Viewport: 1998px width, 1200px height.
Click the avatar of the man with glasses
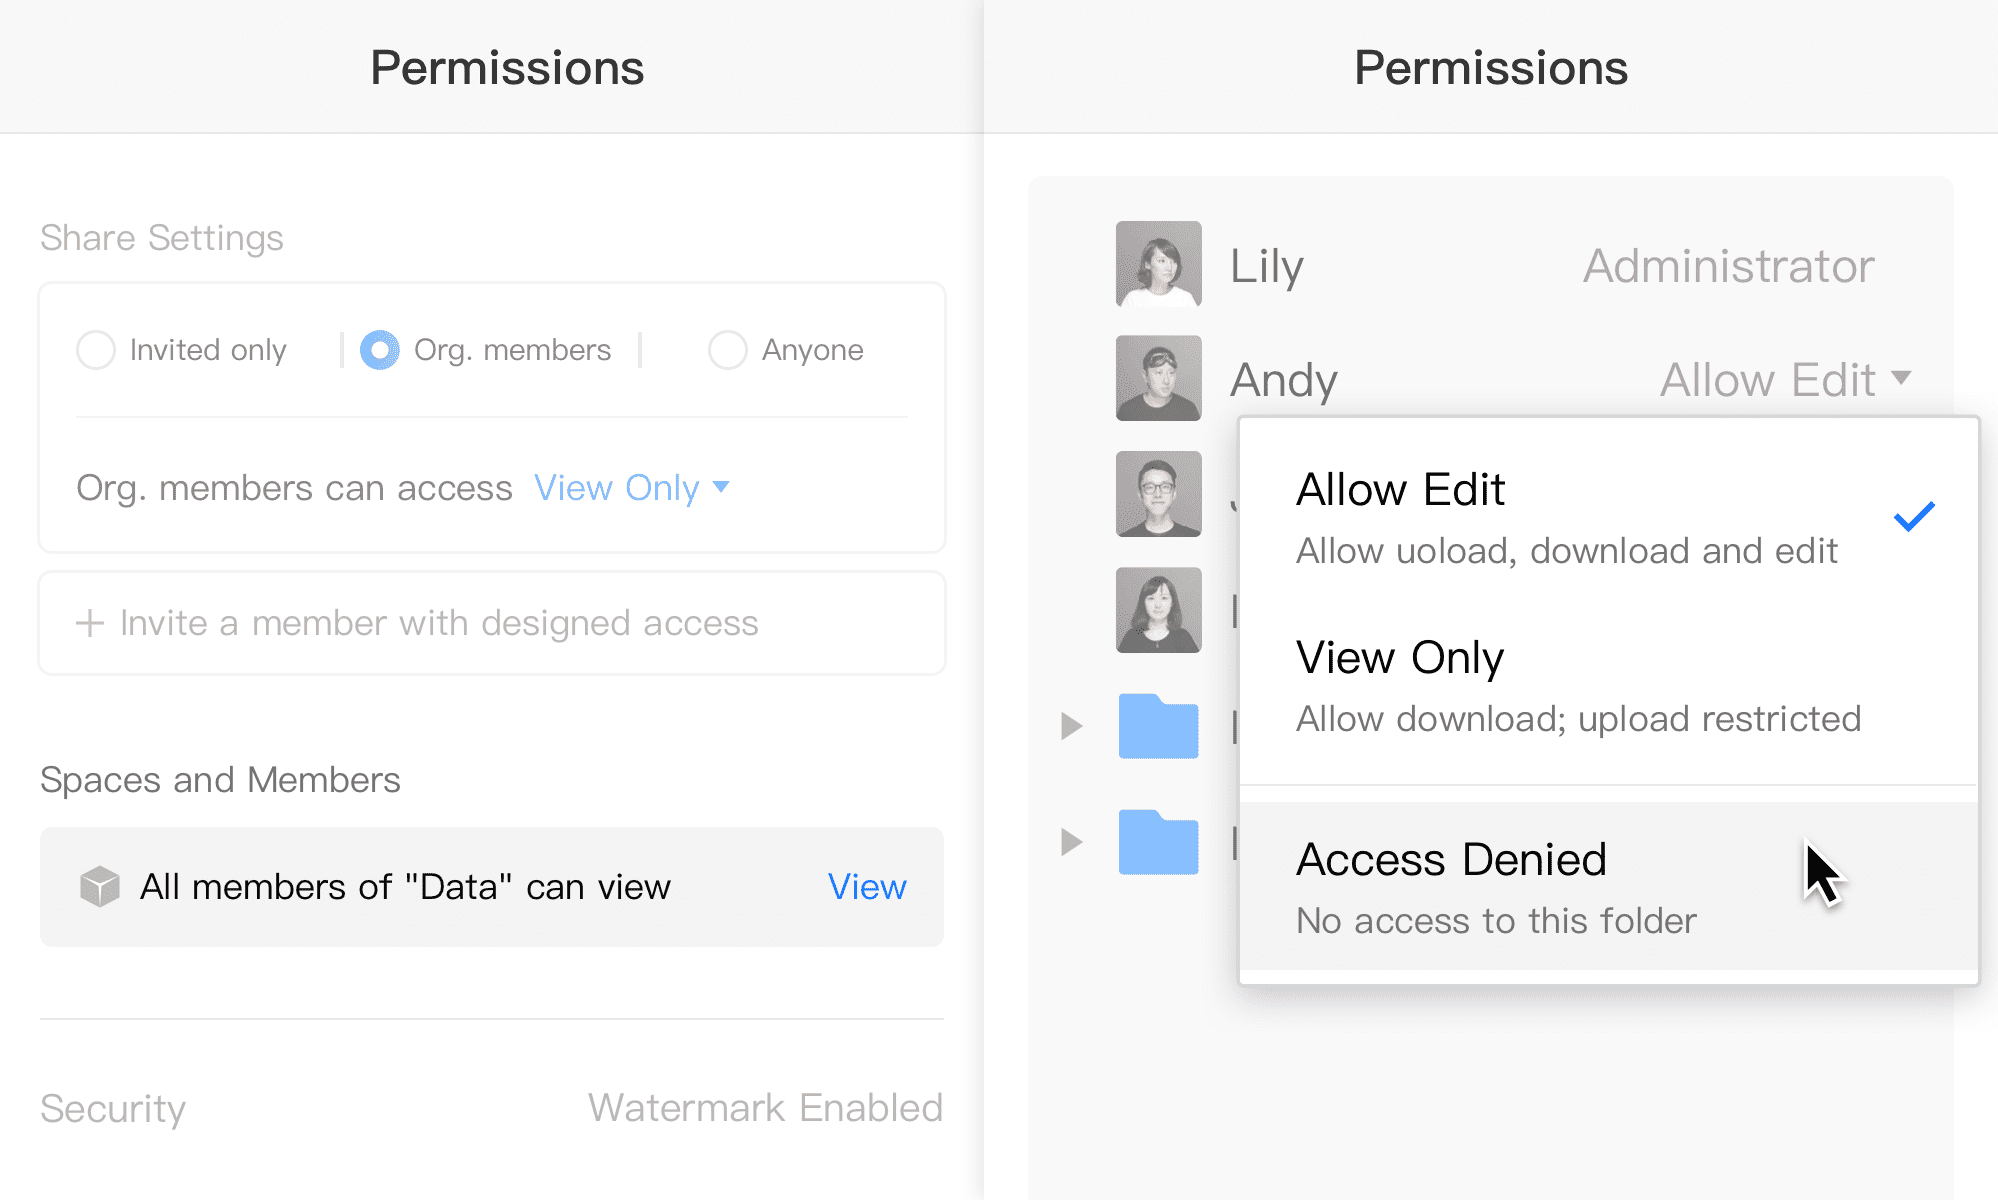click(1158, 494)
